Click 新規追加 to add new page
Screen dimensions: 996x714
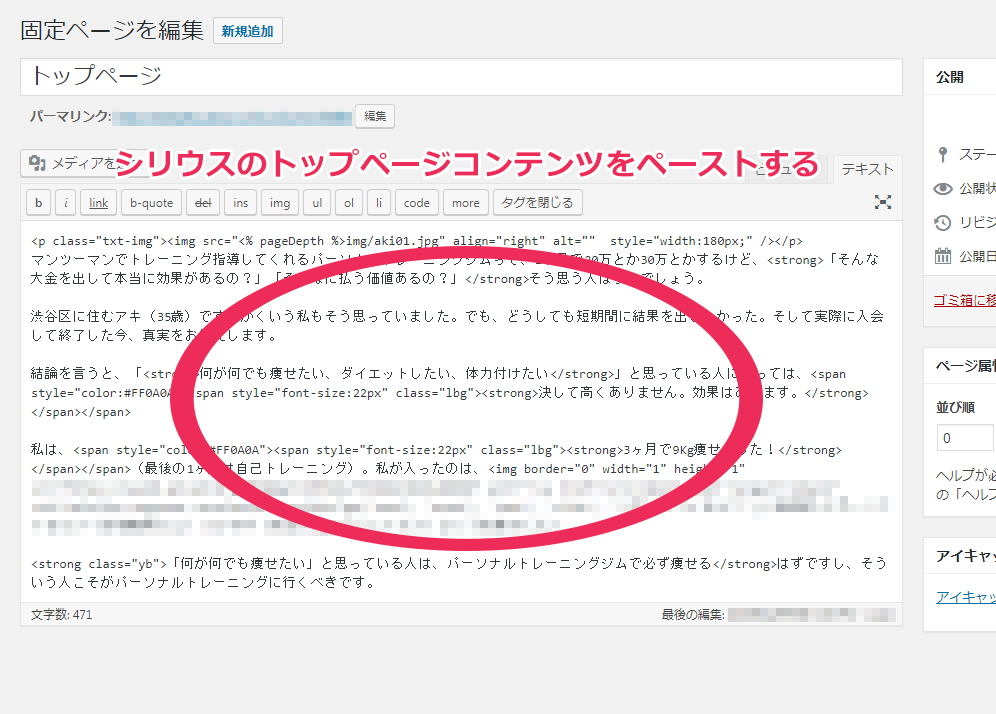click(247, 31)
